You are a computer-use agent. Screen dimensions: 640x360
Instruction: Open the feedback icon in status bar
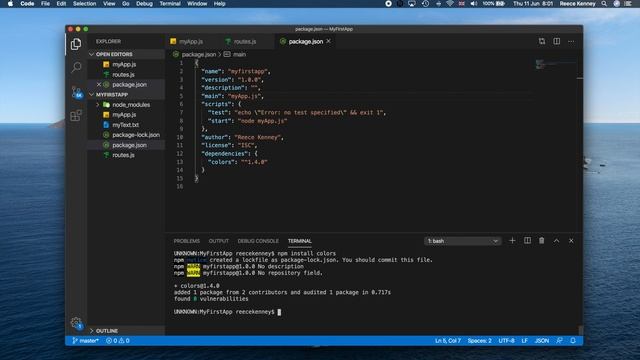point(559,340)
